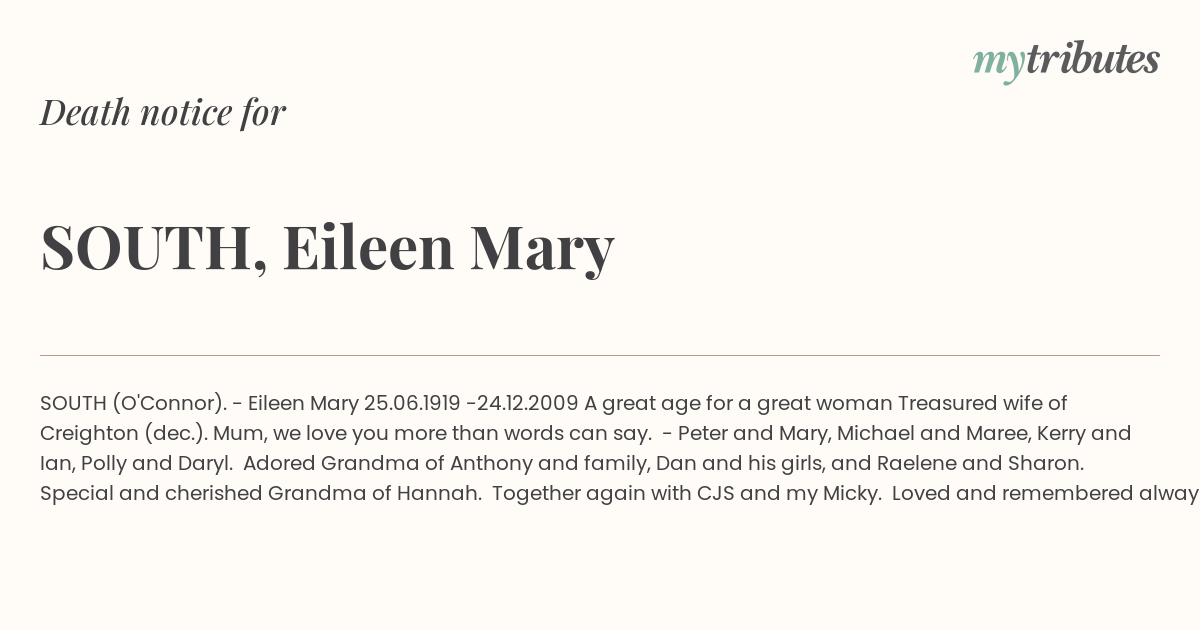Screen dimensions: 1200x630
Task: Click the word "SOUTH," in the heading
Action: [154, 248]
